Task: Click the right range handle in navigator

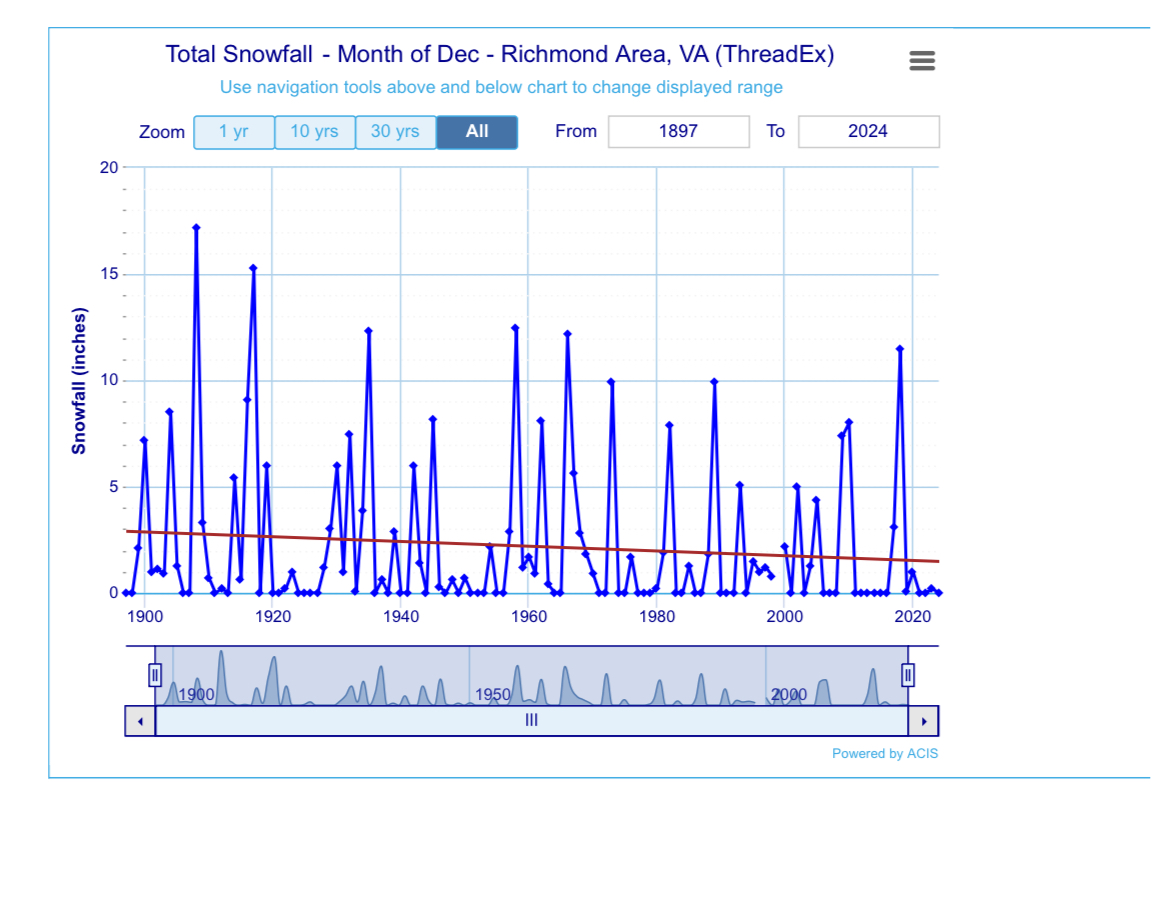Action: click(x=908, y=675)
